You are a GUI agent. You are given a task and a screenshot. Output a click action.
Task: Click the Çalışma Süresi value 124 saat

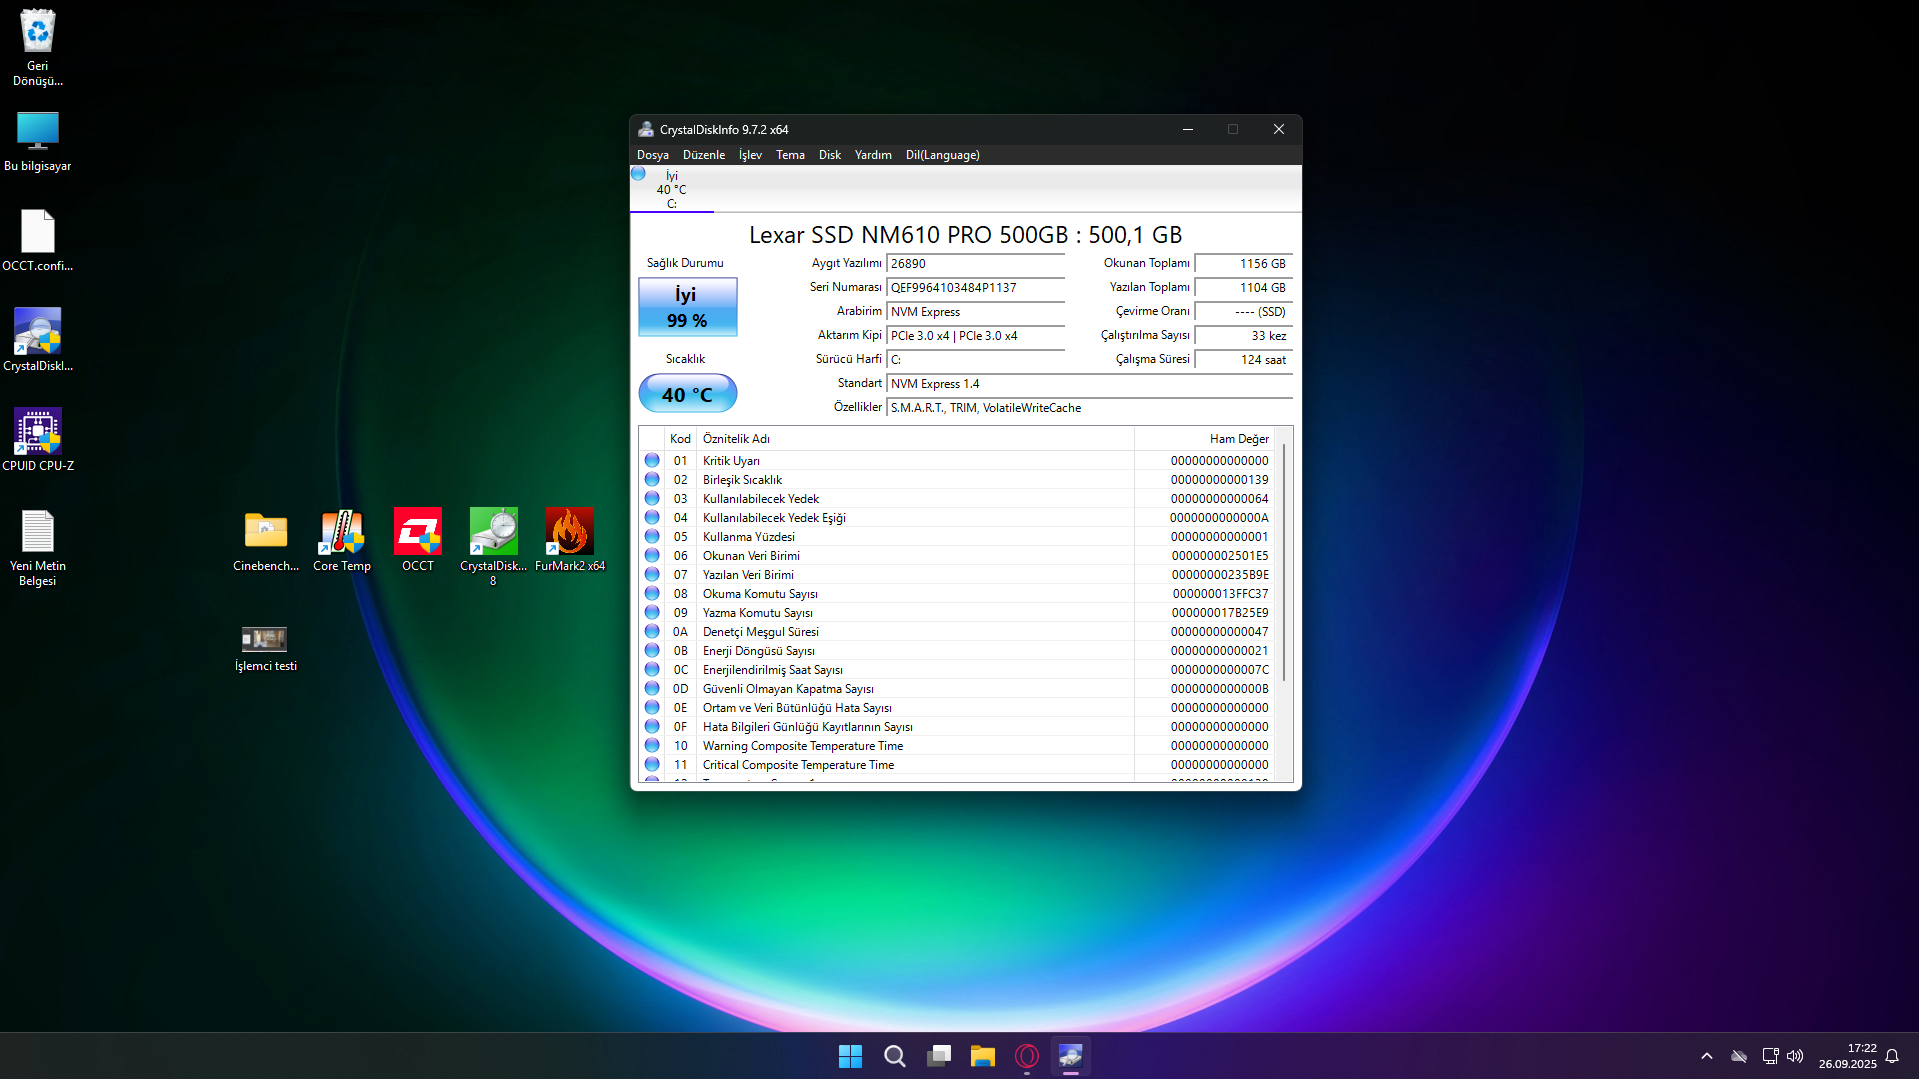pyautogui.click(x=1244, y=360)
